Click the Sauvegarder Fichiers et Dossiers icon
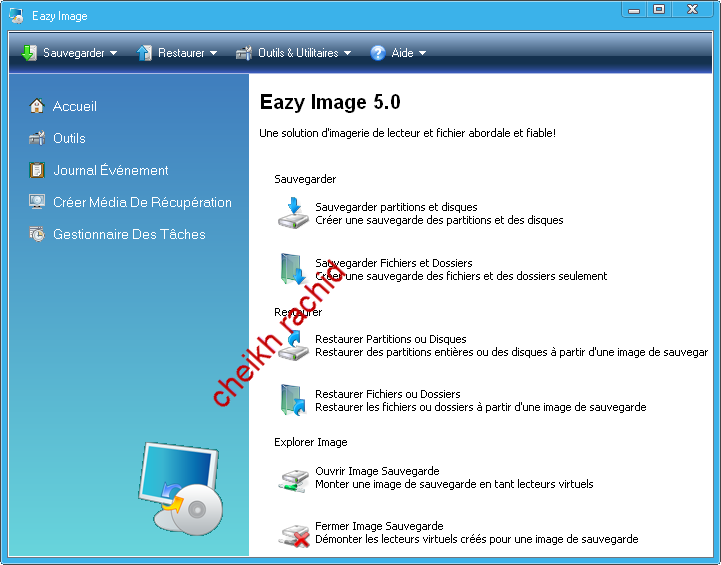 [x=293, y=269]
